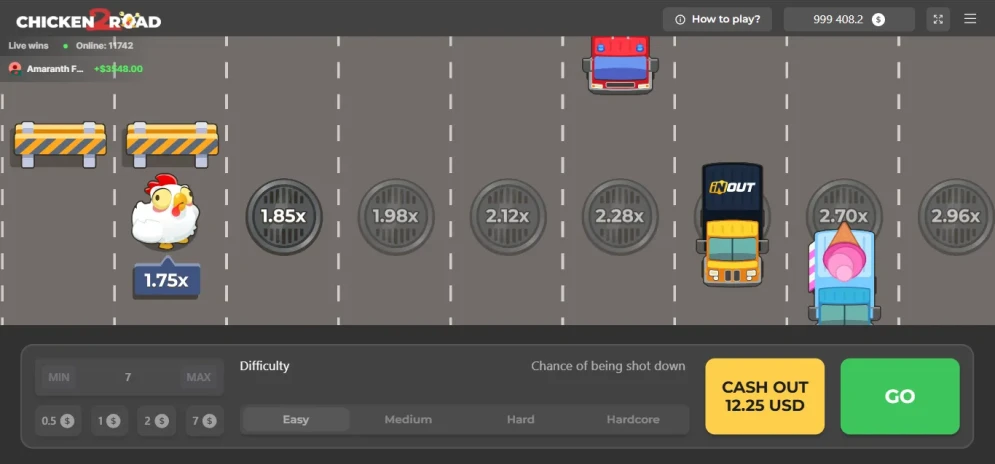Set bet to MAX

pos(199,377)
